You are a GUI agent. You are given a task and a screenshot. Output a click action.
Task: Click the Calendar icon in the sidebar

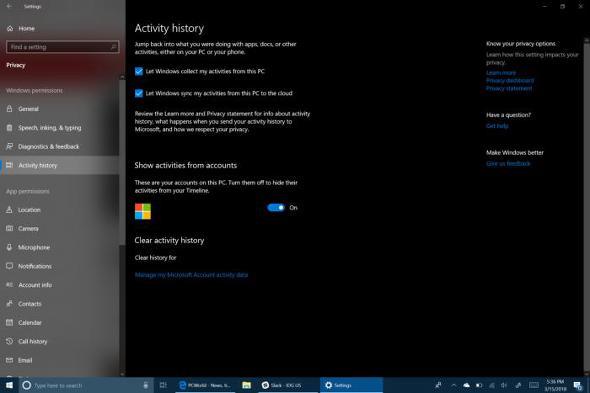[x=9, y=323]
